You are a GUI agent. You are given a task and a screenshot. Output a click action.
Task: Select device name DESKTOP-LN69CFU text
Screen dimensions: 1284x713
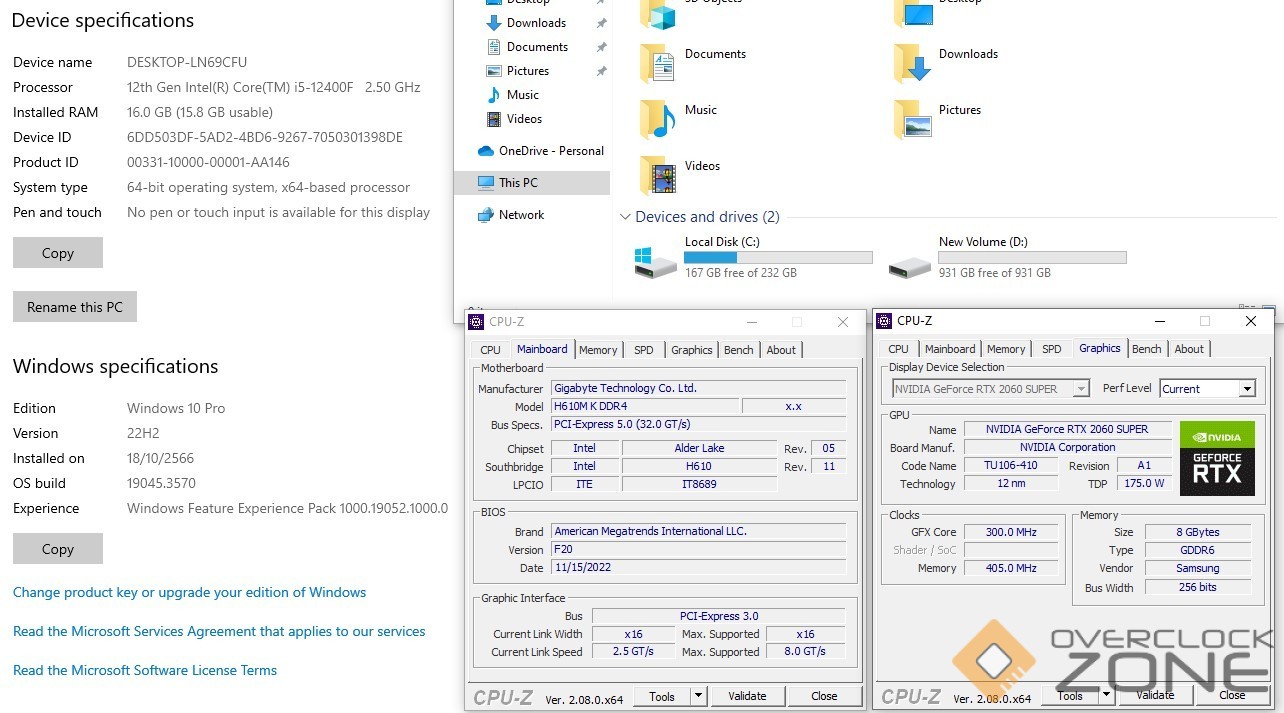[x=187, y=62]
